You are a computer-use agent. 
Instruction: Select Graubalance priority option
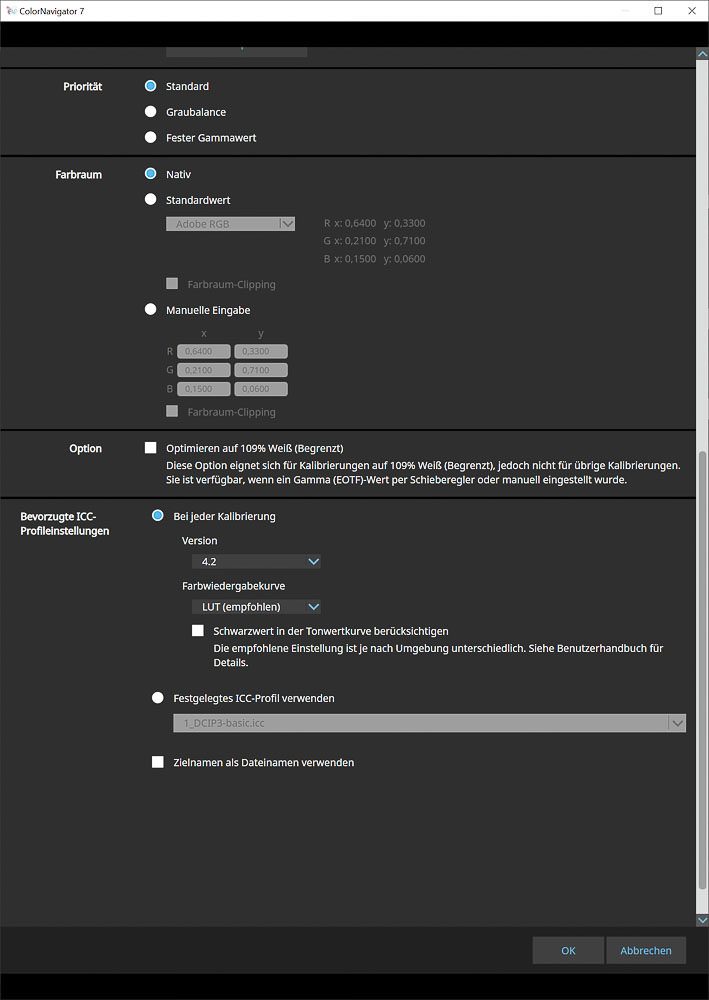coord(151,112)
